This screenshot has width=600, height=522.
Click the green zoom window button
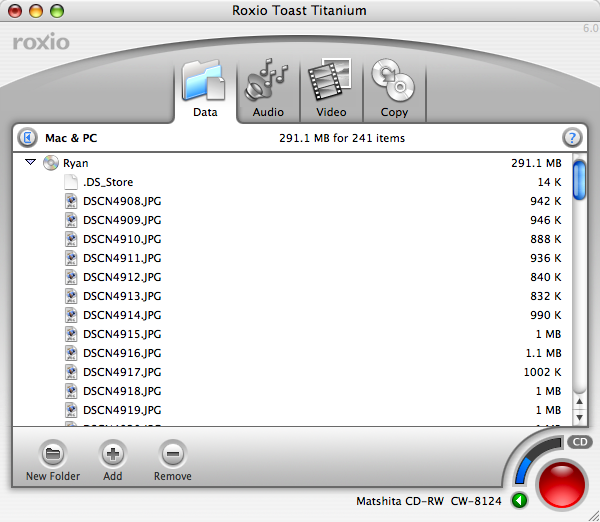[x=57, y=11]
